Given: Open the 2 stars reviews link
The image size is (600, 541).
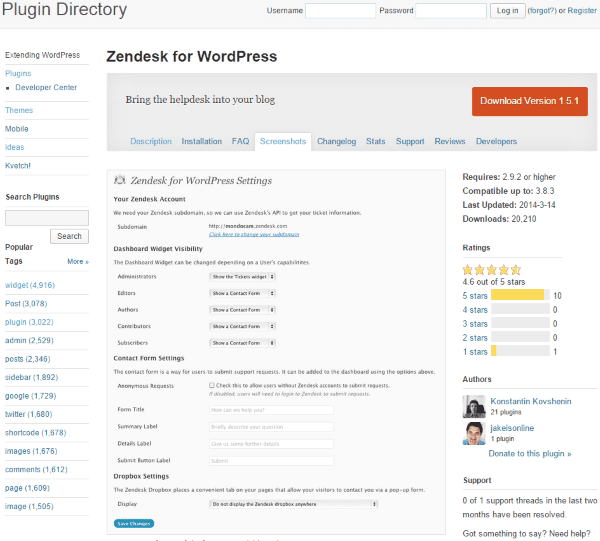Looking at the screenshot, I should click(x=475, y=338).
